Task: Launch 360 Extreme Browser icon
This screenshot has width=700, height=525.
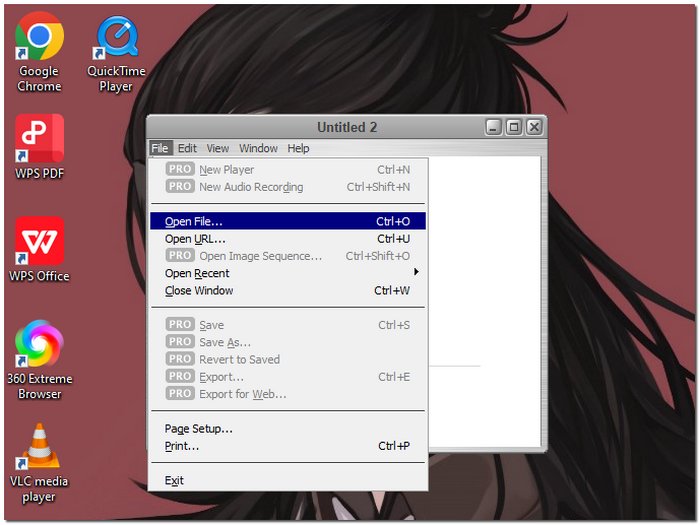Action: point(39,360)
